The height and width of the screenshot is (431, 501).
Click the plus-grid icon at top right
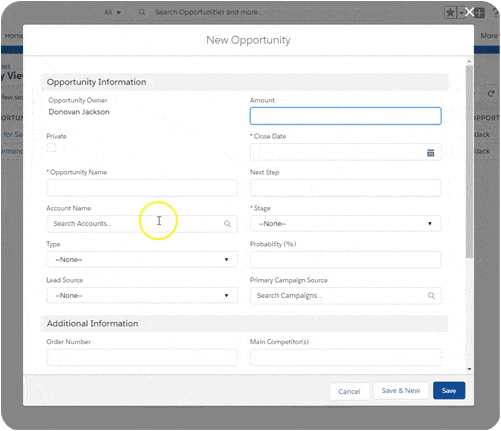(479, 13)
